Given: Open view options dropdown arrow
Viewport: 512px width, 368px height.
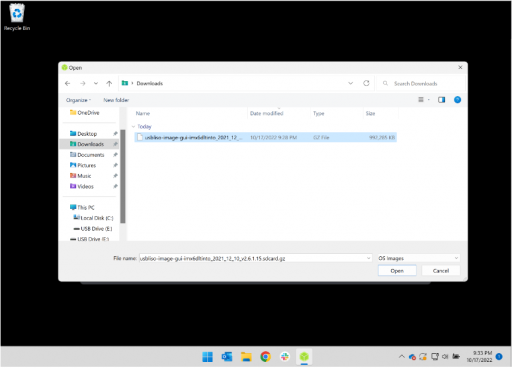Looking at the screenshot, I should click(429, 100).
